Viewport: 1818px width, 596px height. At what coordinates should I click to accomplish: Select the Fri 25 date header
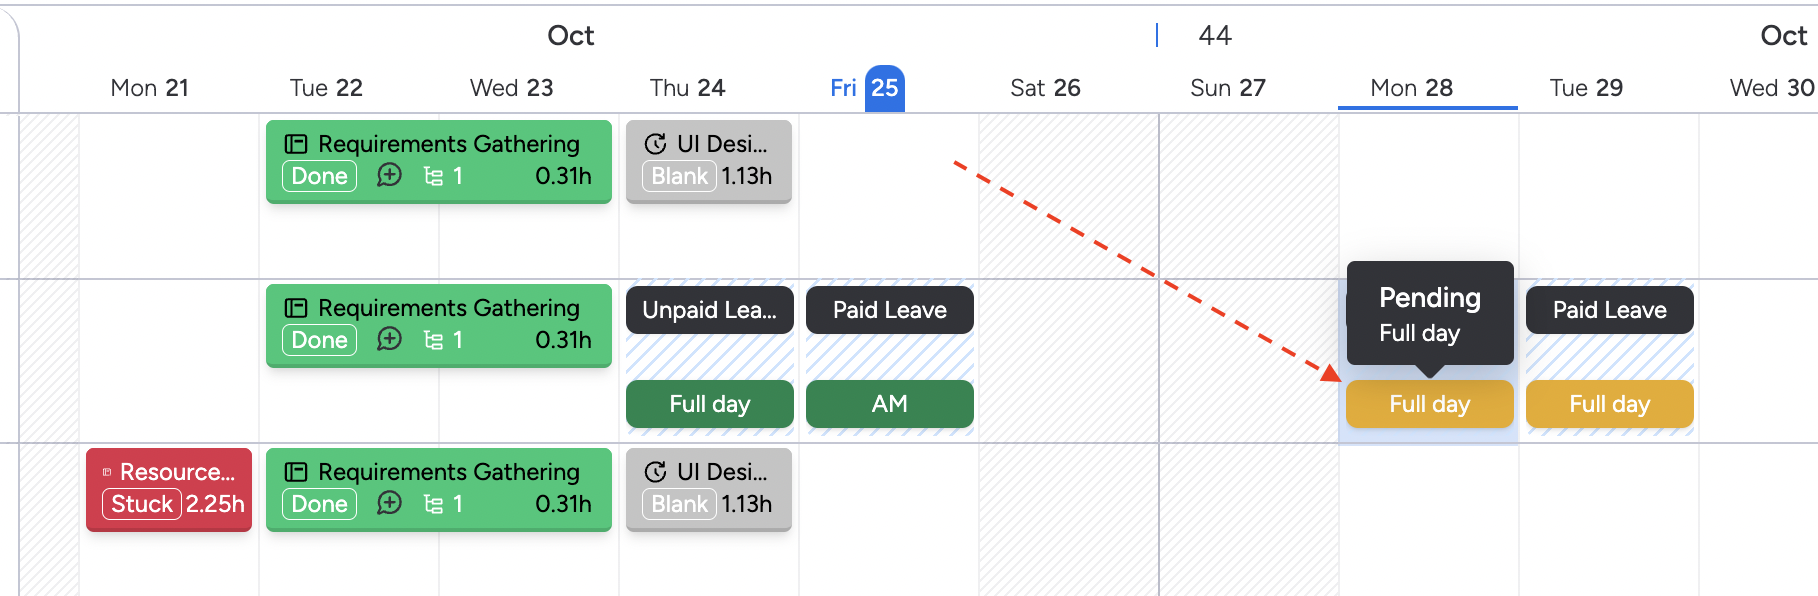click(x=867, y=88)
